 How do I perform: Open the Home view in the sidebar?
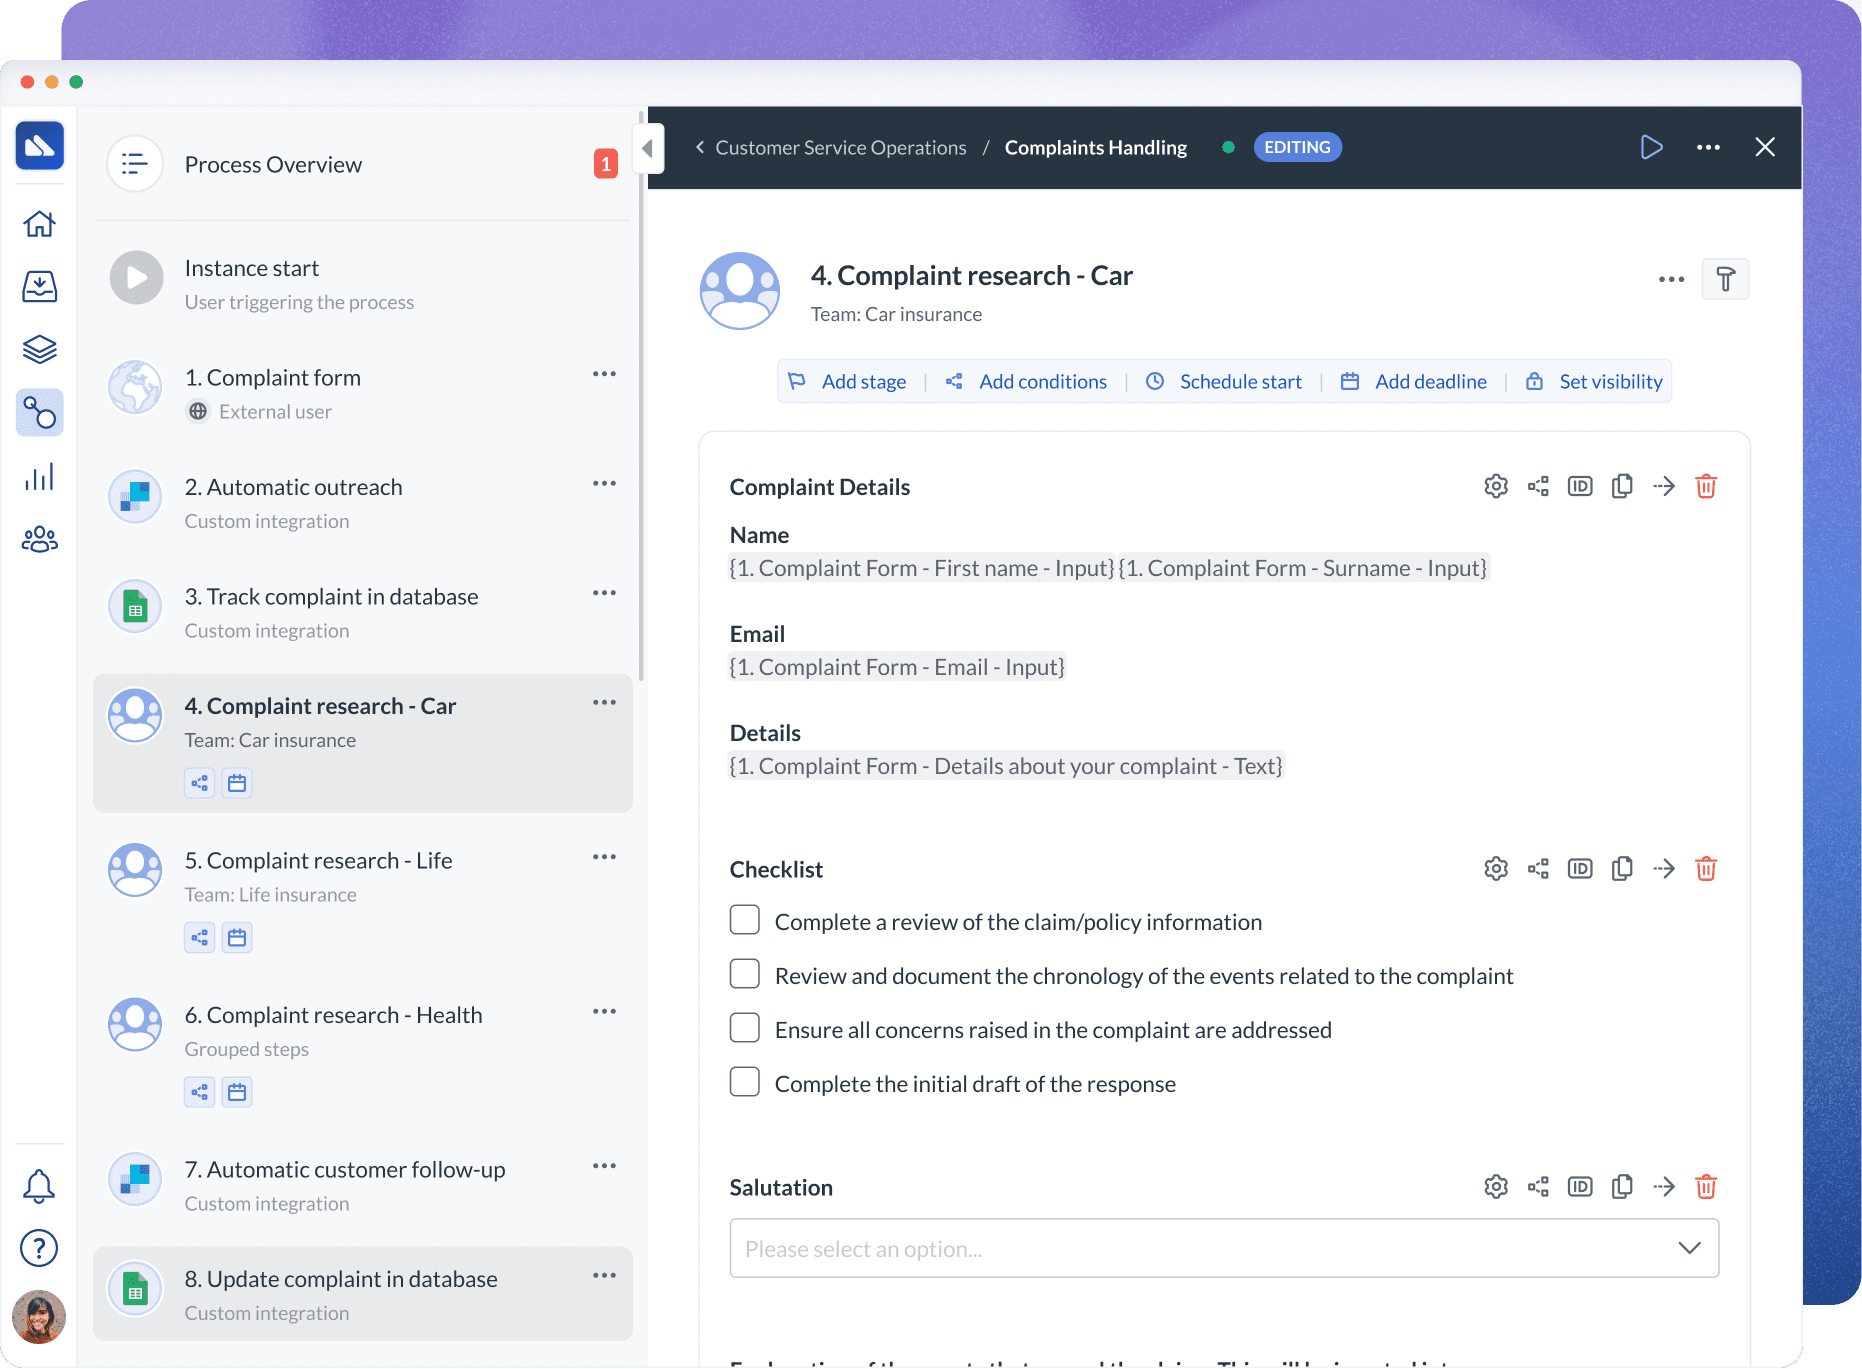pos(39,224)
